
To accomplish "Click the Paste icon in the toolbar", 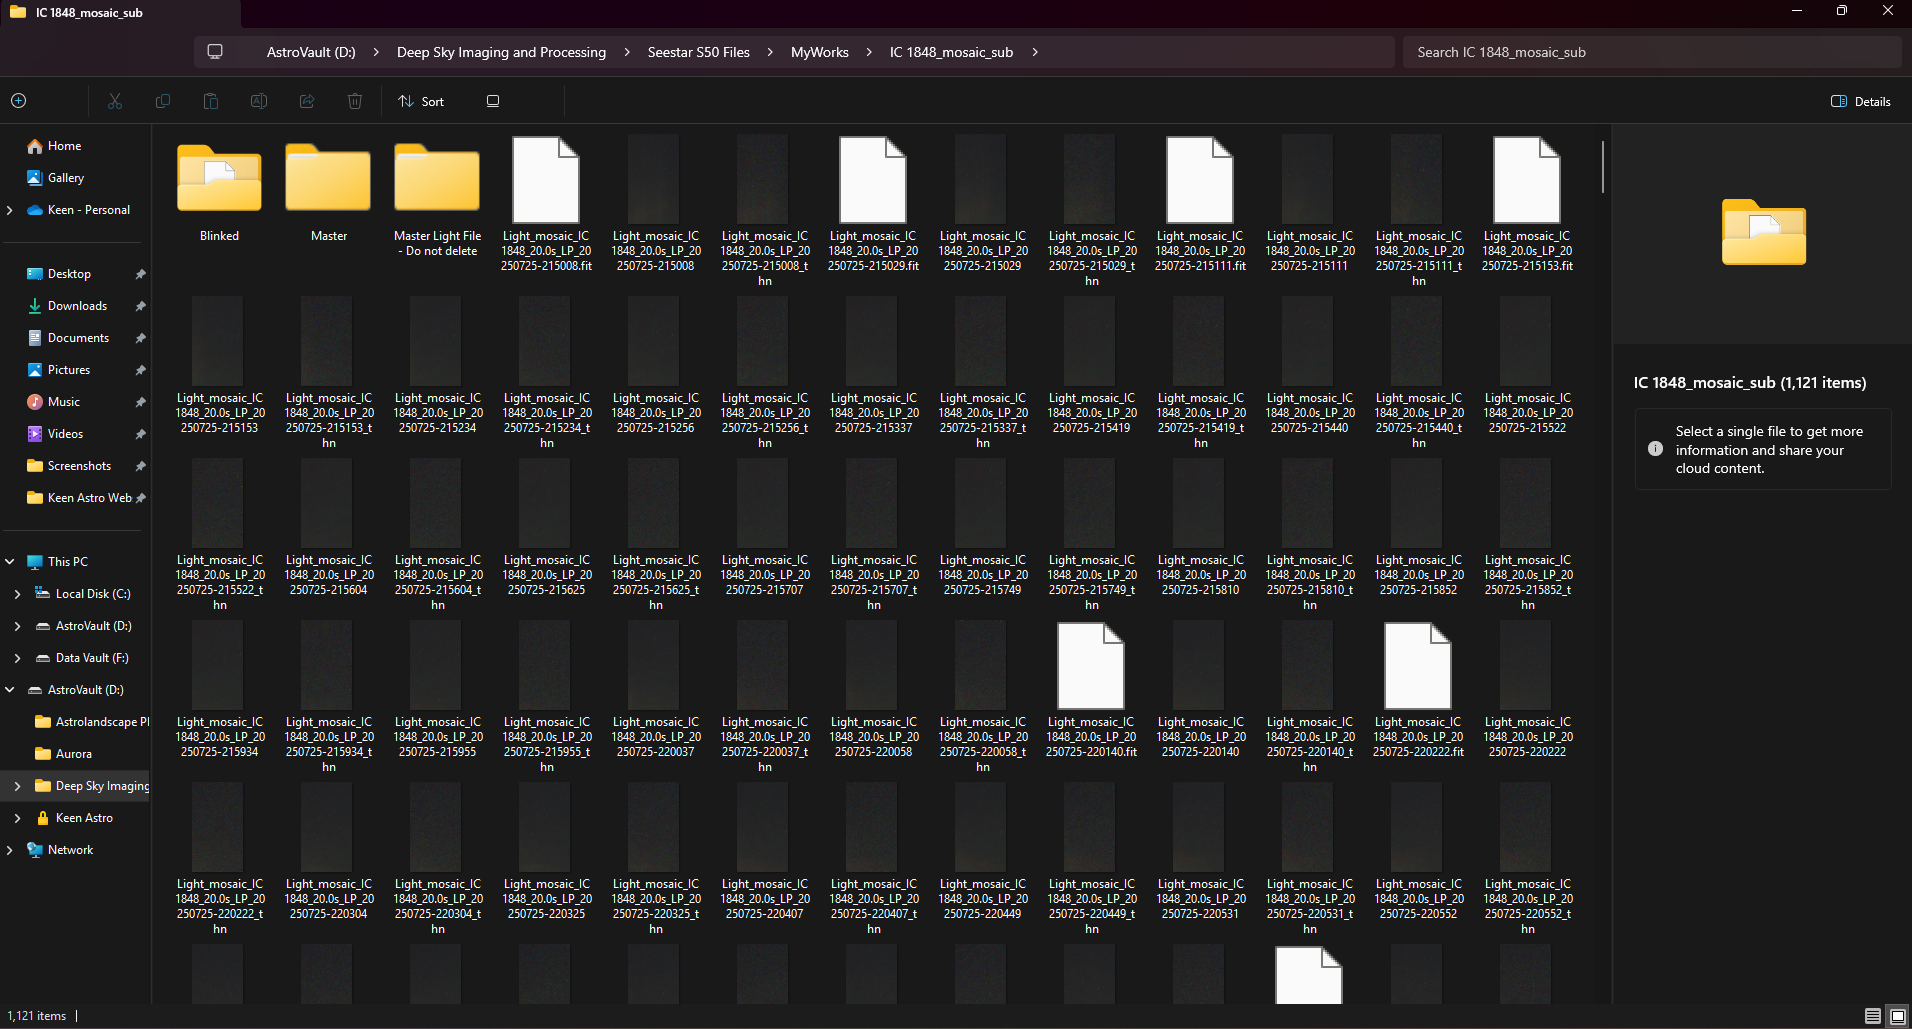I will [x=210, y=101].
